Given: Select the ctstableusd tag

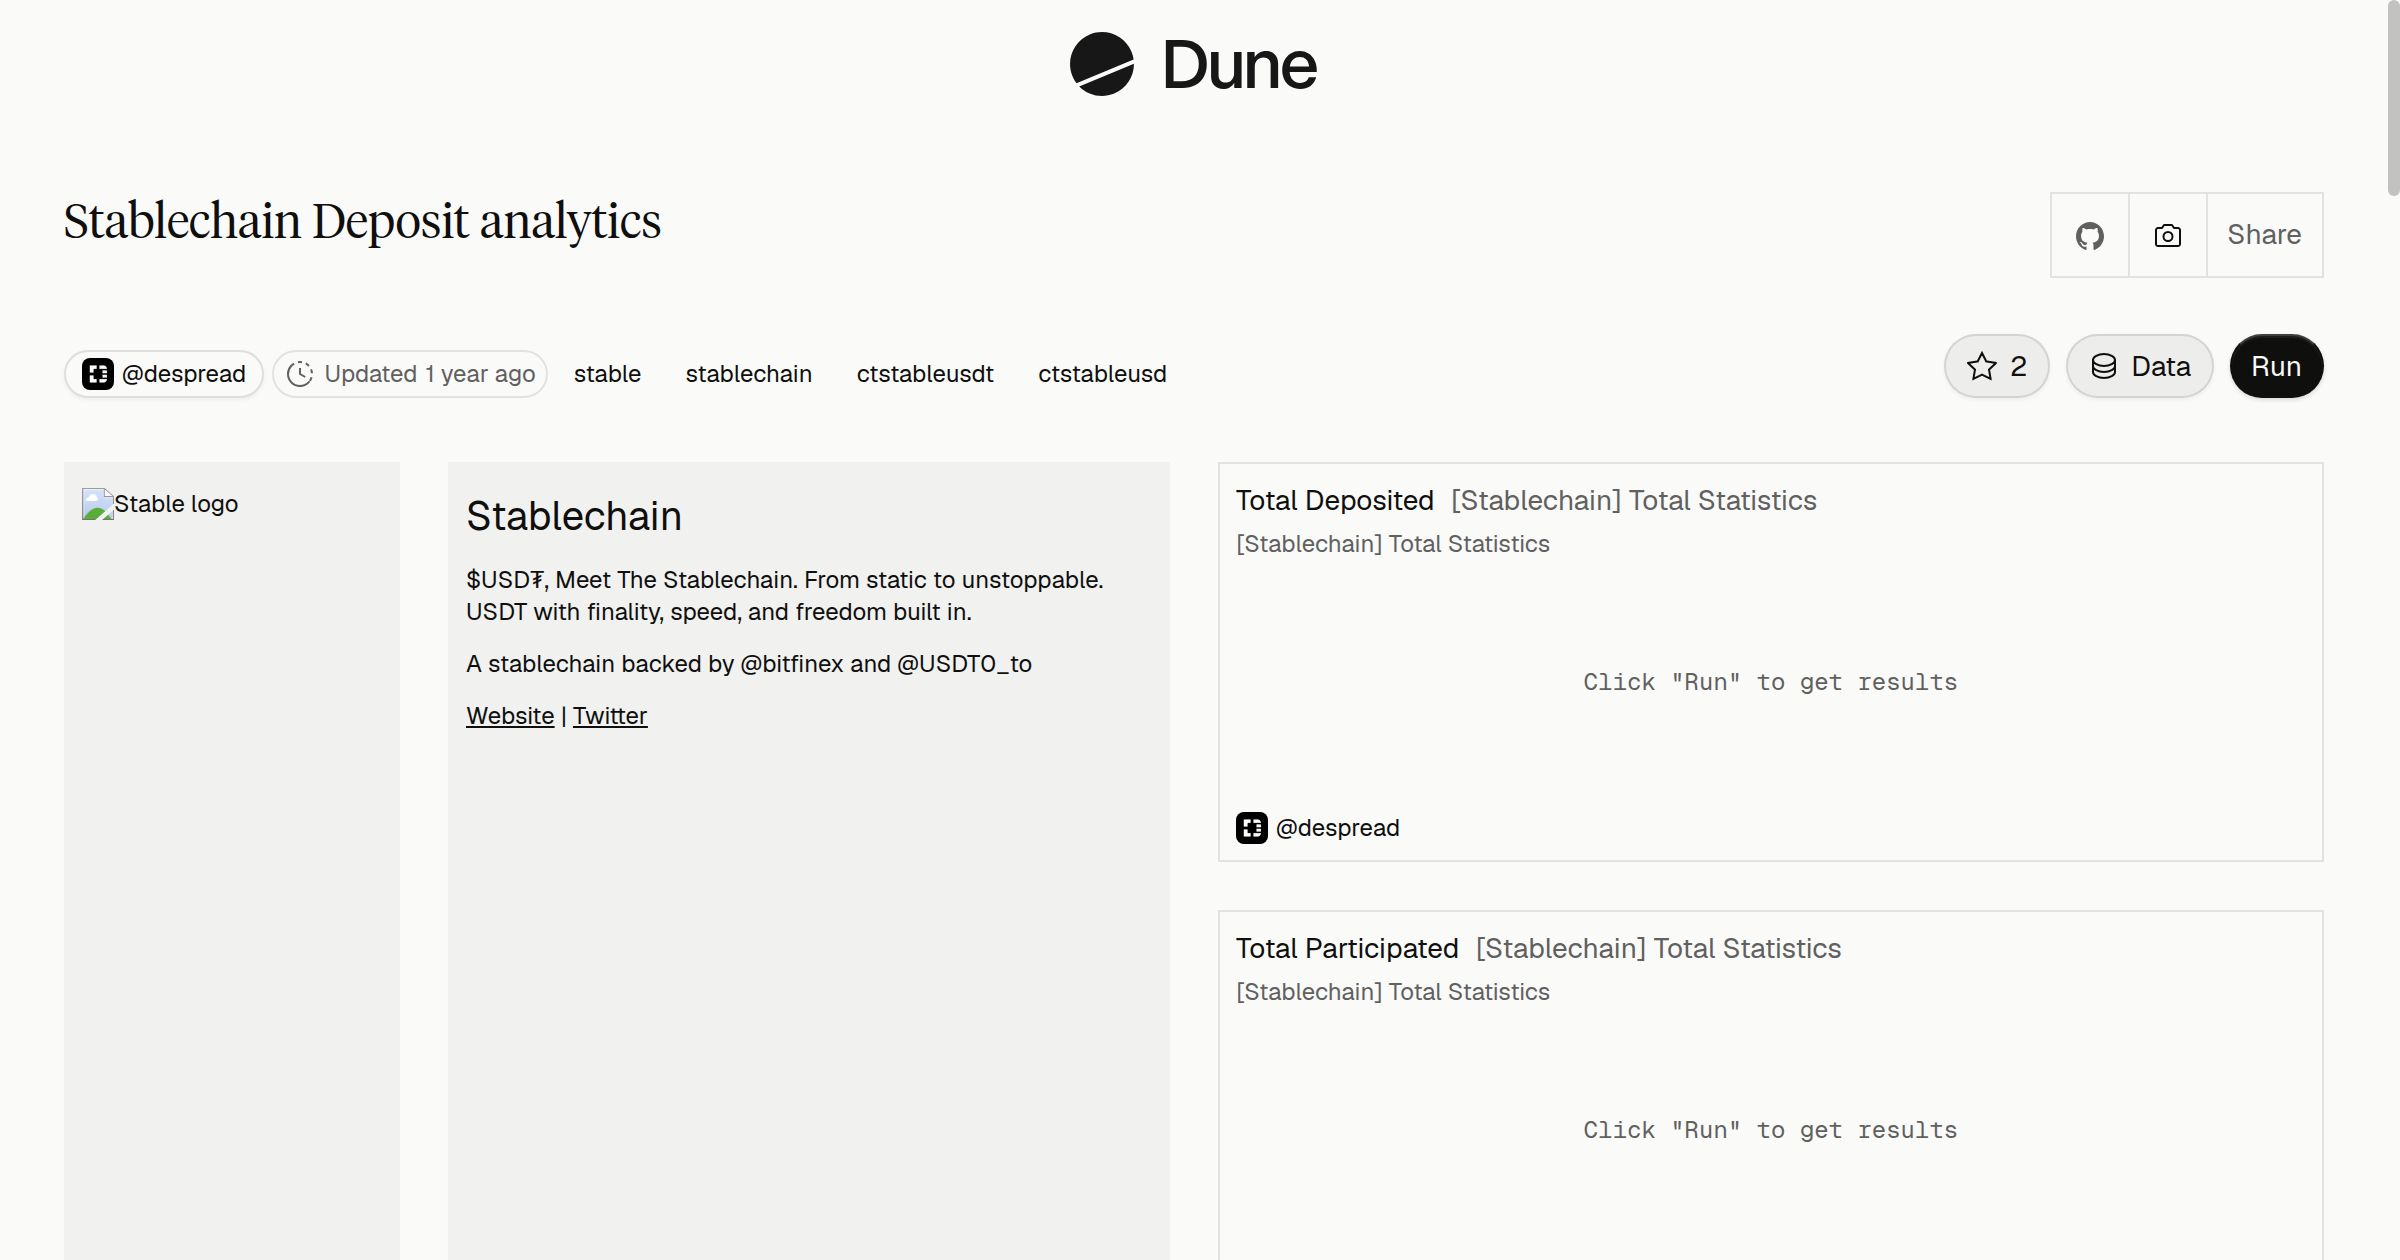Looking at the screenshot, I should point(1102,374).
